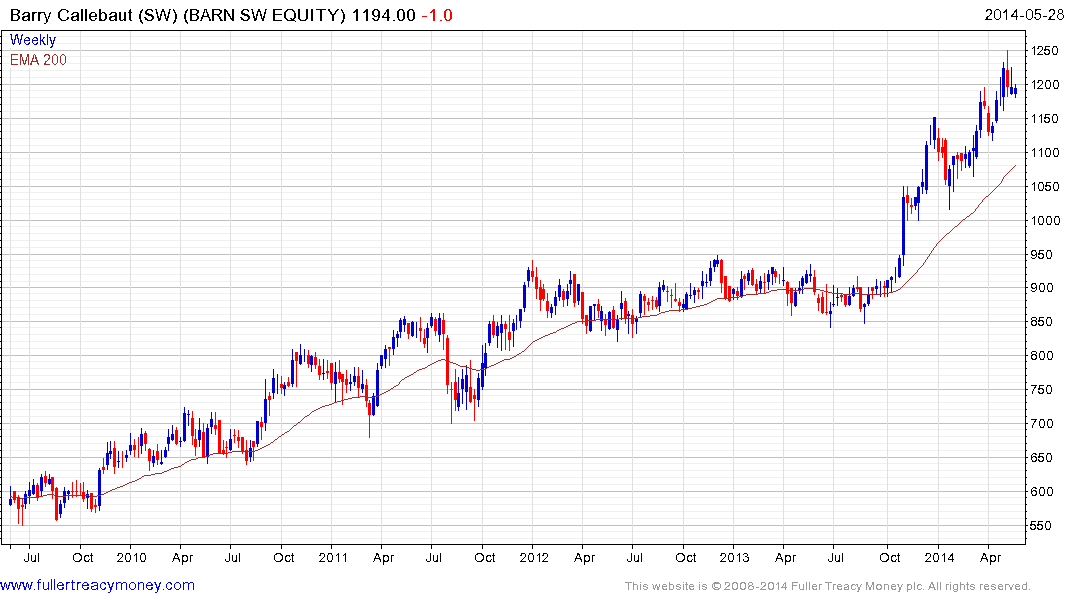The image size is (1075, 600).
Task: Click the 1250 price axis label
Action: pos(1044,51)
